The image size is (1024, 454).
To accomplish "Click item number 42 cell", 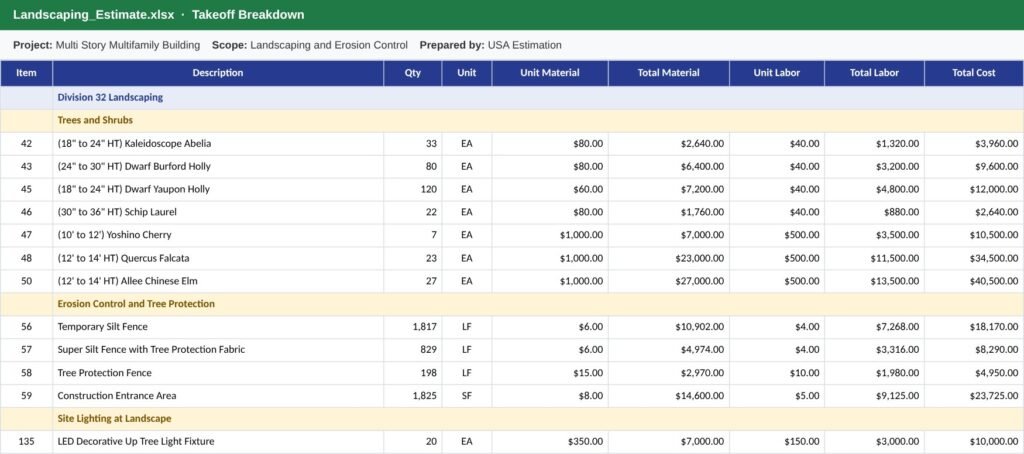I will click(26, 144).
